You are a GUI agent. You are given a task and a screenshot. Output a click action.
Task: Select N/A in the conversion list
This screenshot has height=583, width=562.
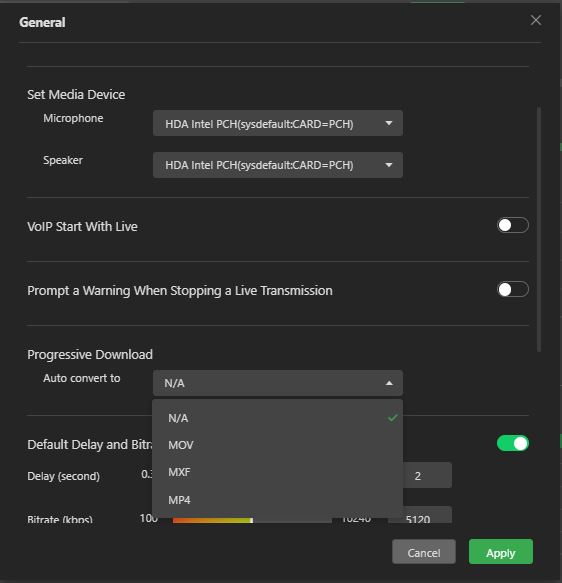(x=278, y=418)
